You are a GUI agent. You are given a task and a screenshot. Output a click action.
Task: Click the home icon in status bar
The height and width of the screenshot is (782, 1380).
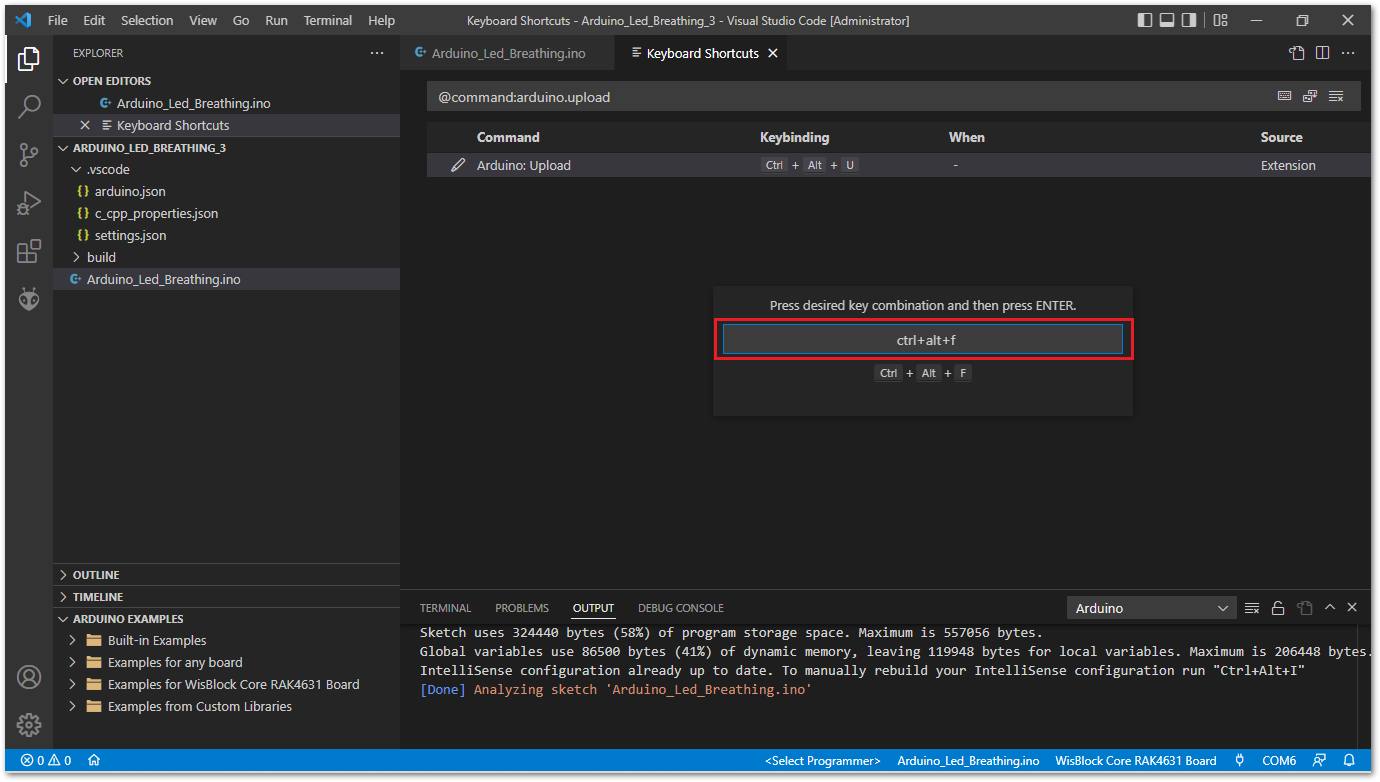tap(94, 760)
